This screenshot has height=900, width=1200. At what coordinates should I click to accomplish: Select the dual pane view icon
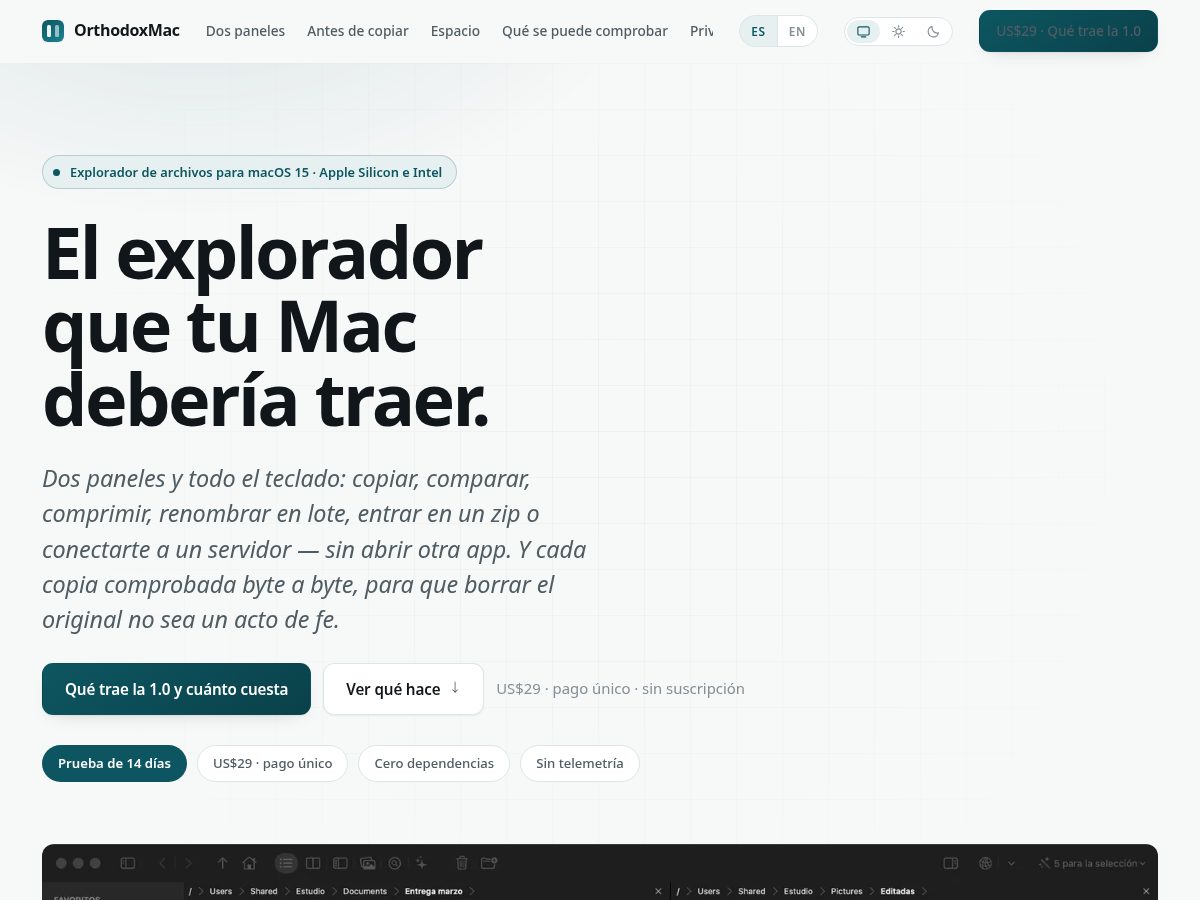click(313, 863)
